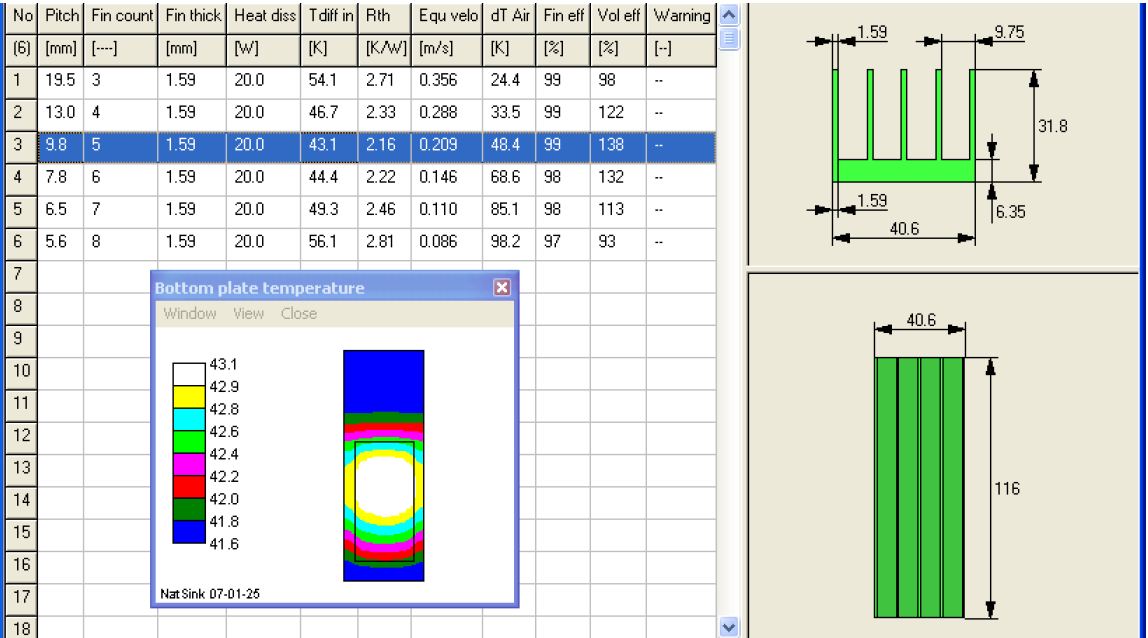Click Rth value 2.16 in row 3
The width and height of the screenshot is (1148, 638).
384,145
